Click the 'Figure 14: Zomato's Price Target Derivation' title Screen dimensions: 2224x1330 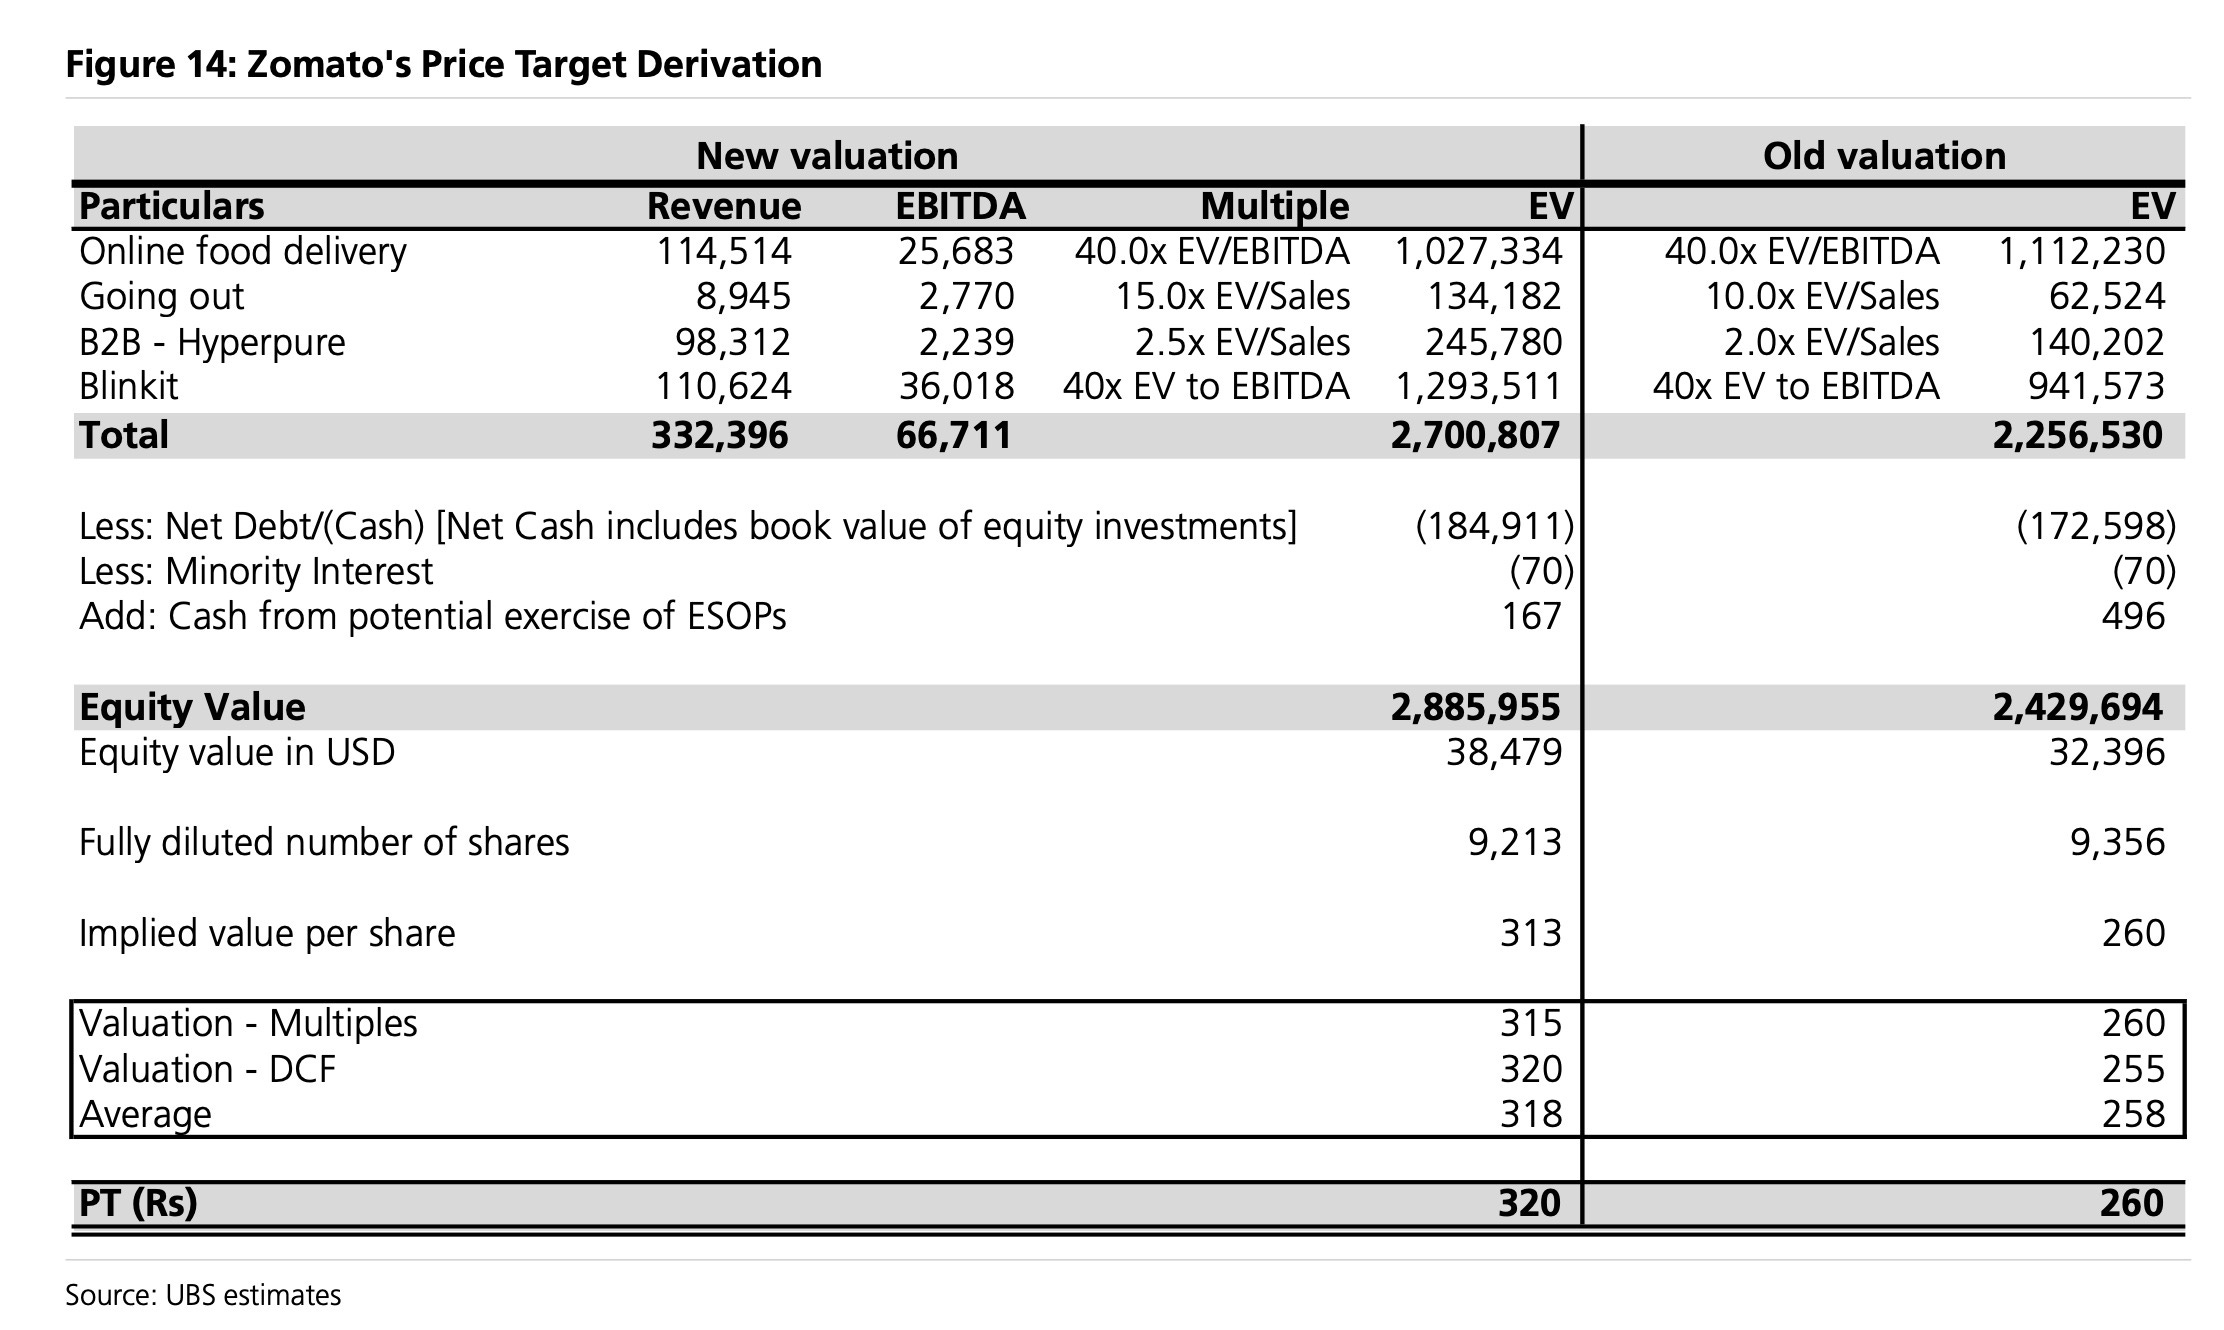coord(444,65)
